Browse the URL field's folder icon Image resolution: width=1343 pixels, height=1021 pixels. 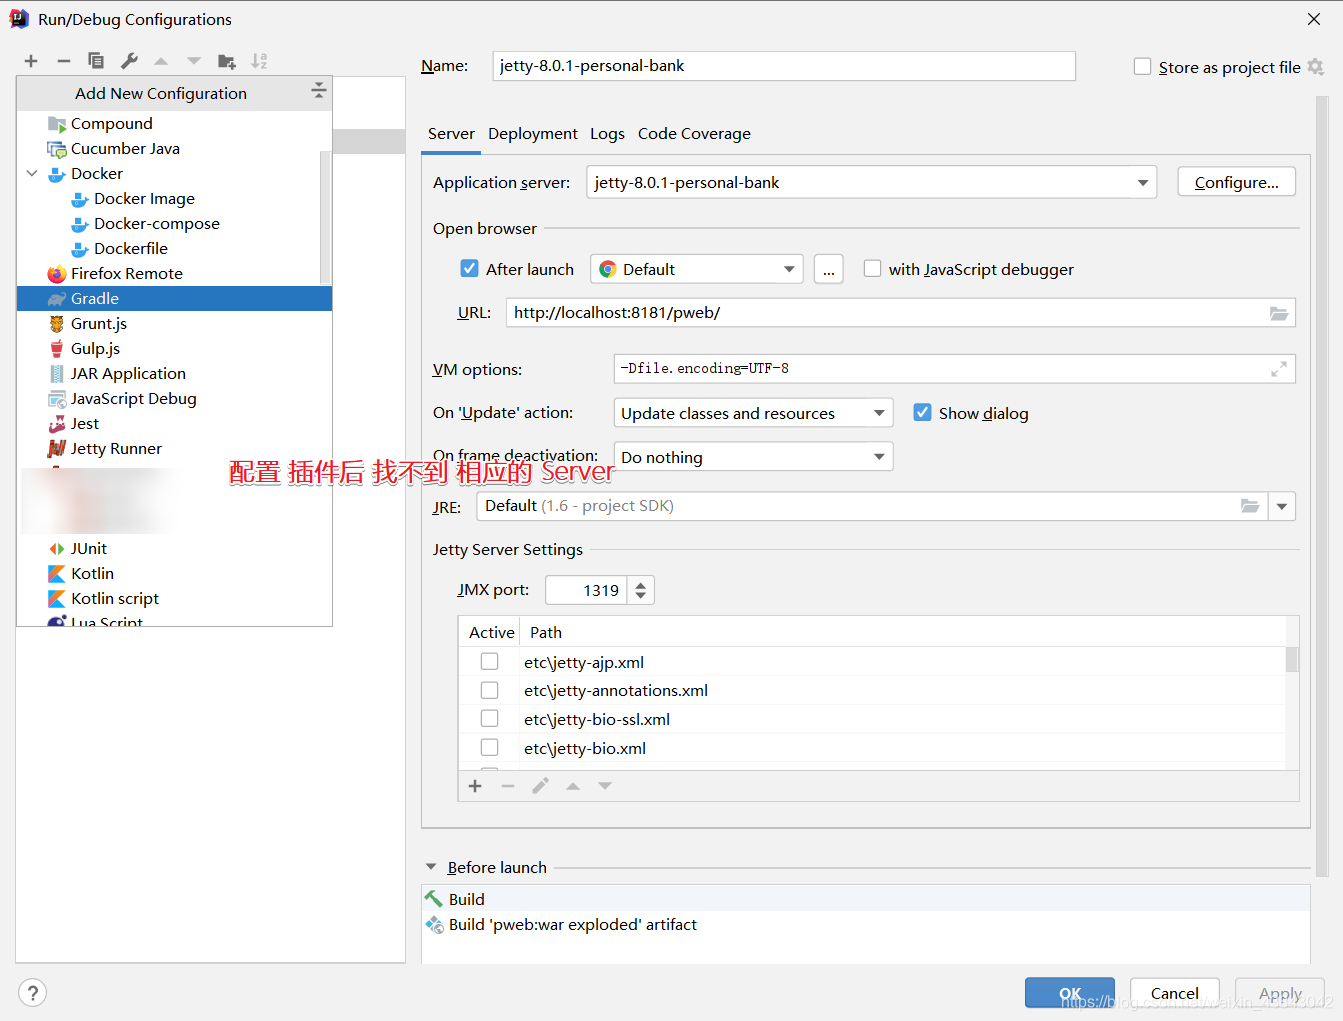[1279, 313]
